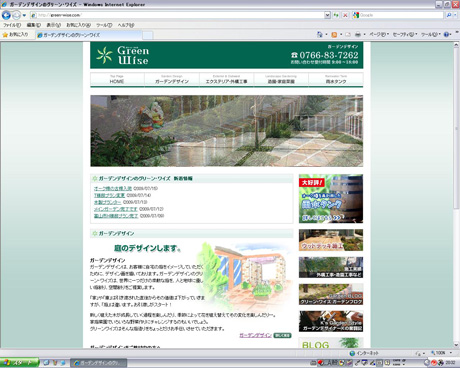This screenshot has height=368, width=460.
Task: Click the third quick launch icon beside Start
Action: click(62, 363)
